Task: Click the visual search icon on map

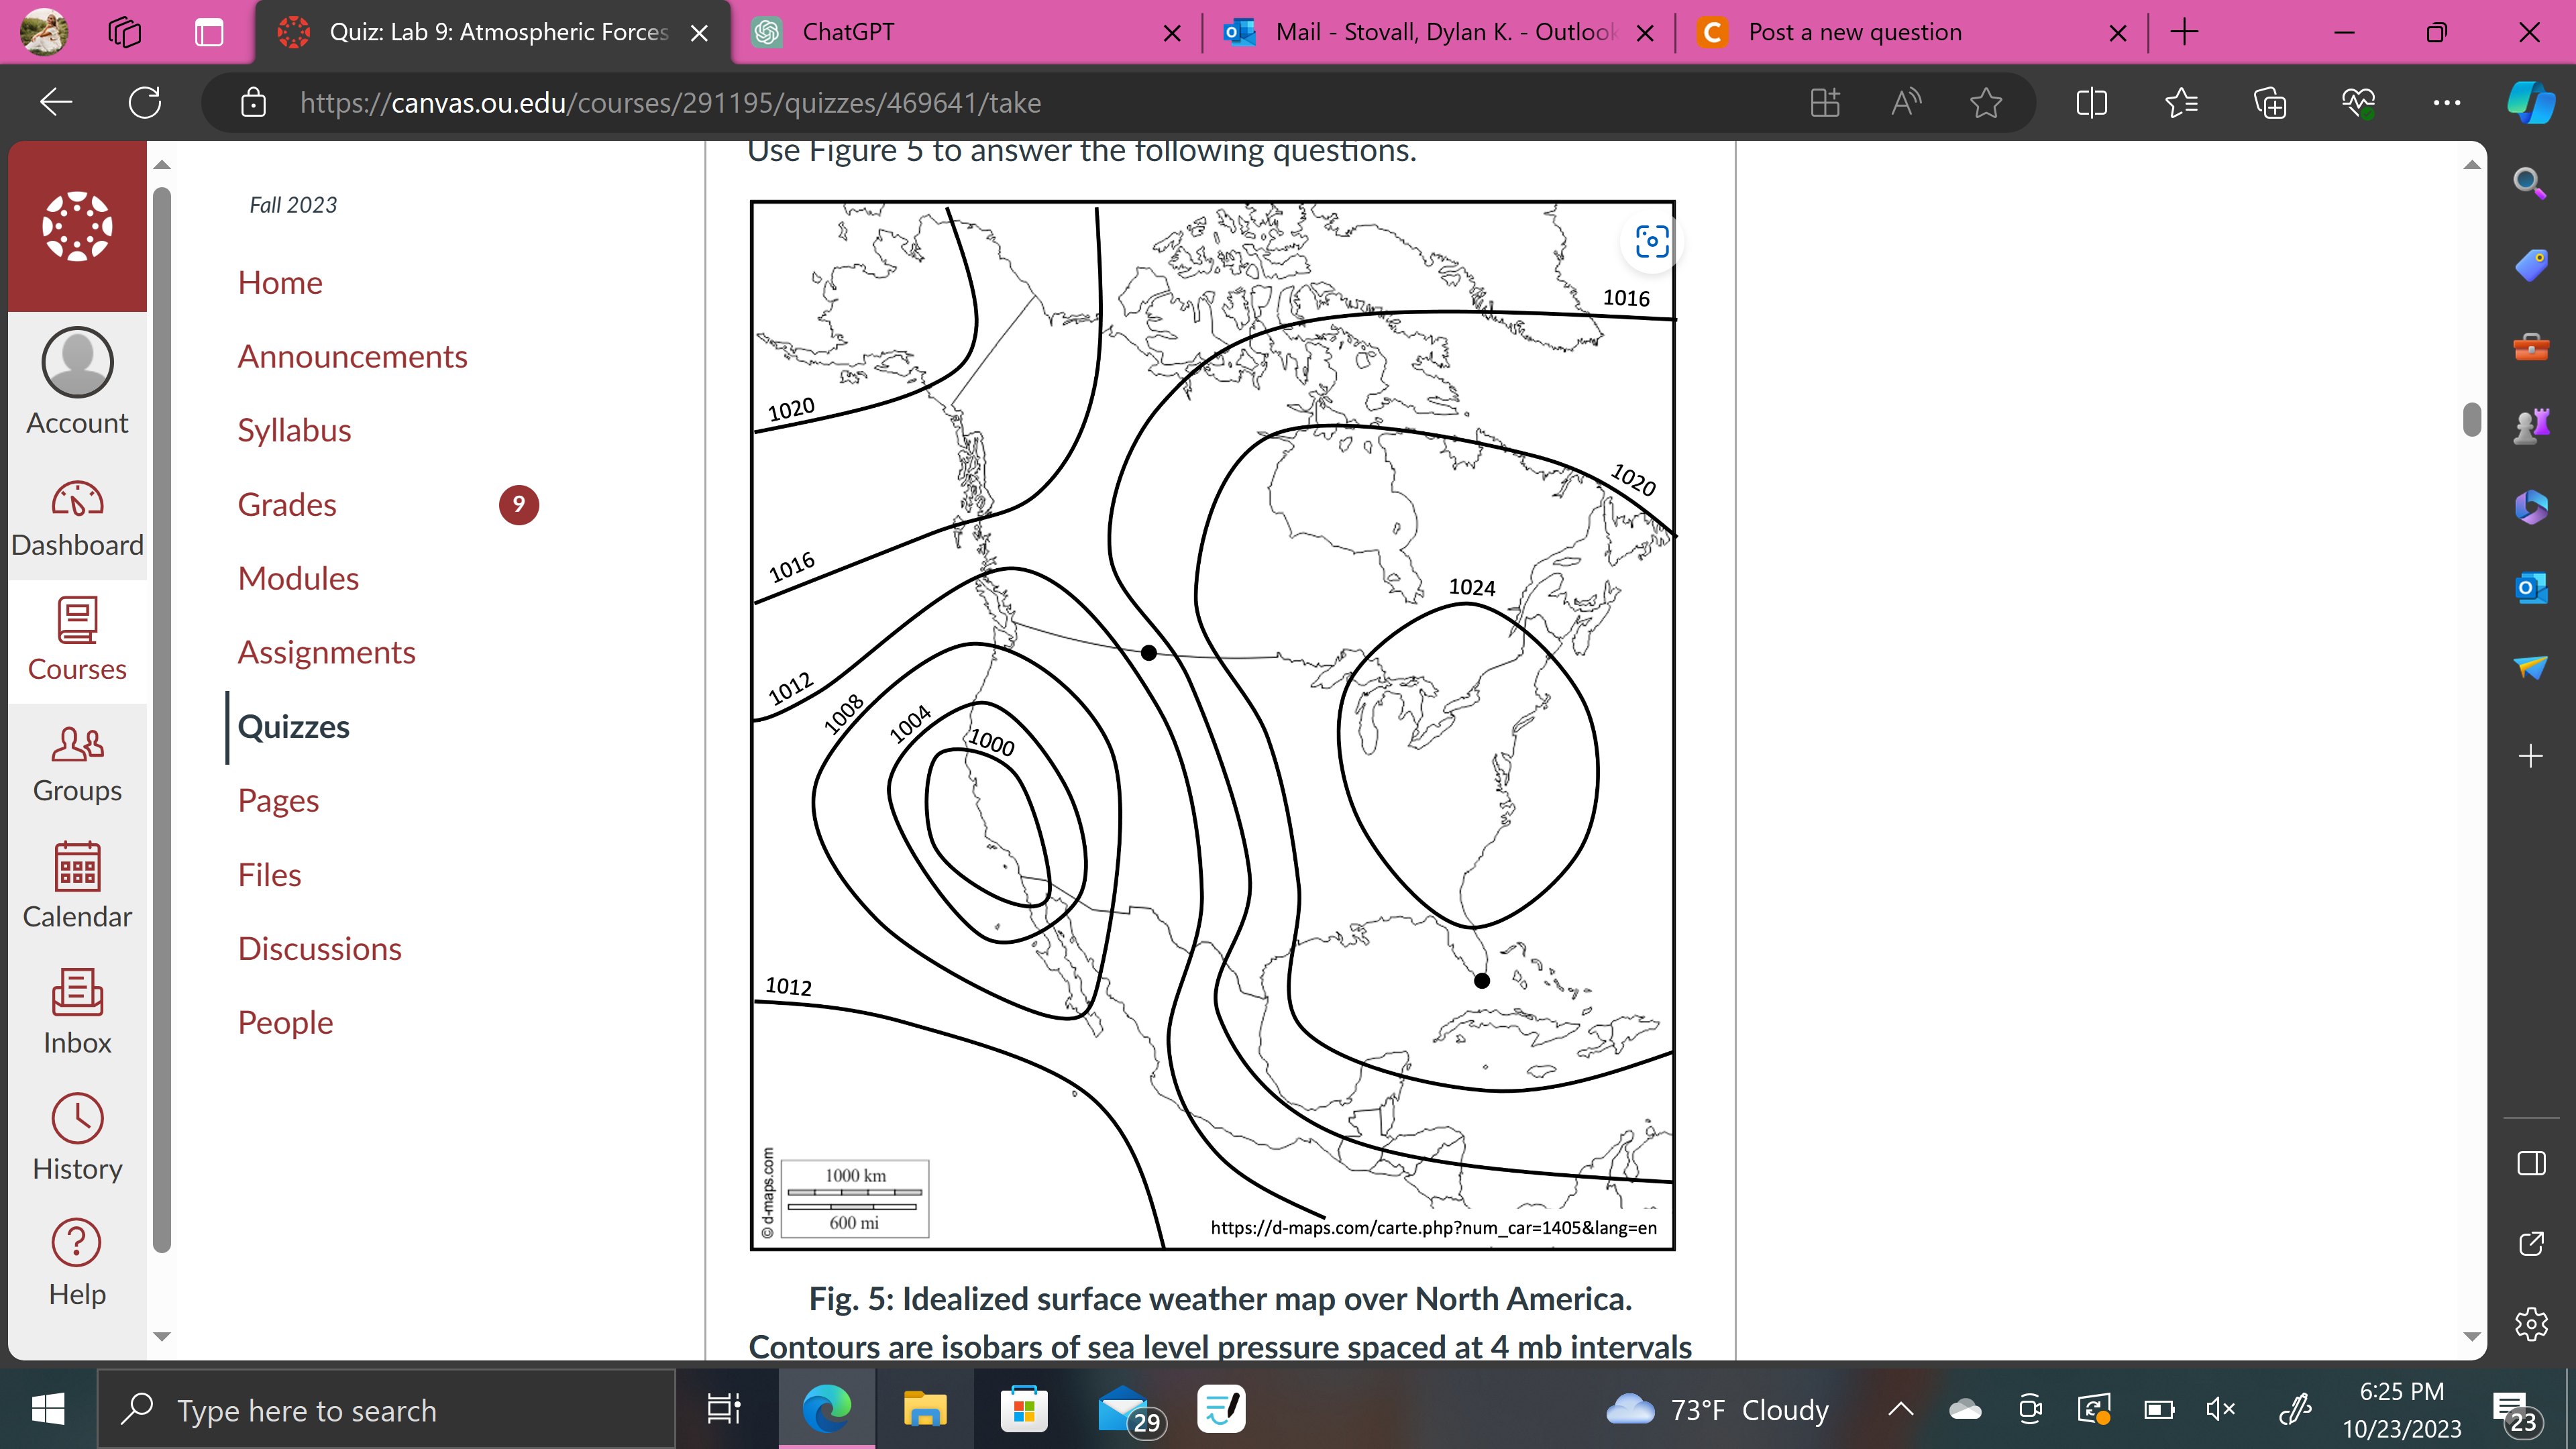Action: pyautogui.click(x=1651, y=241)
